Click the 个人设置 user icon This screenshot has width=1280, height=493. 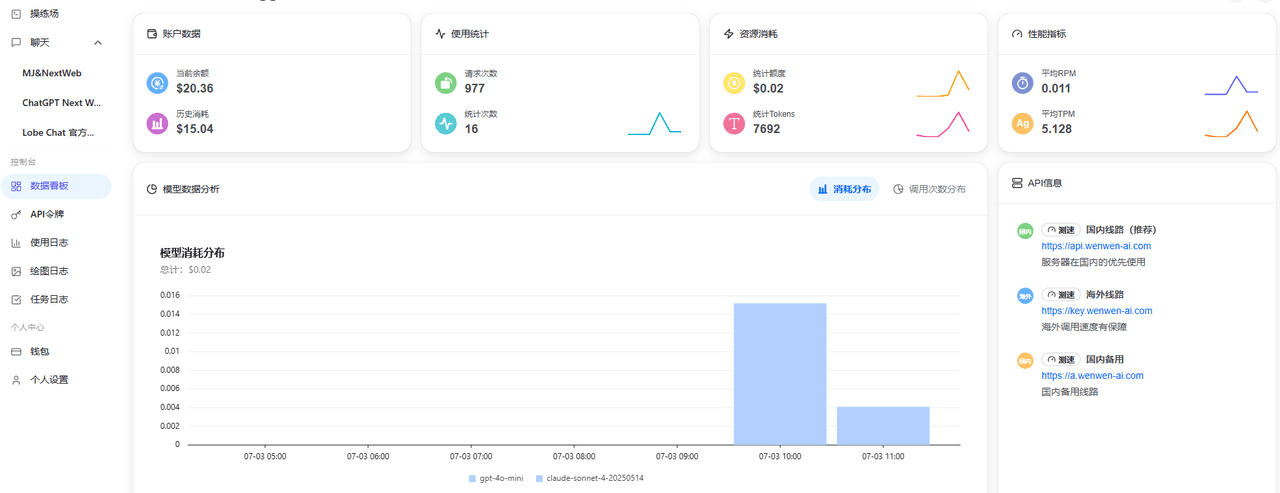click(16, 380)
